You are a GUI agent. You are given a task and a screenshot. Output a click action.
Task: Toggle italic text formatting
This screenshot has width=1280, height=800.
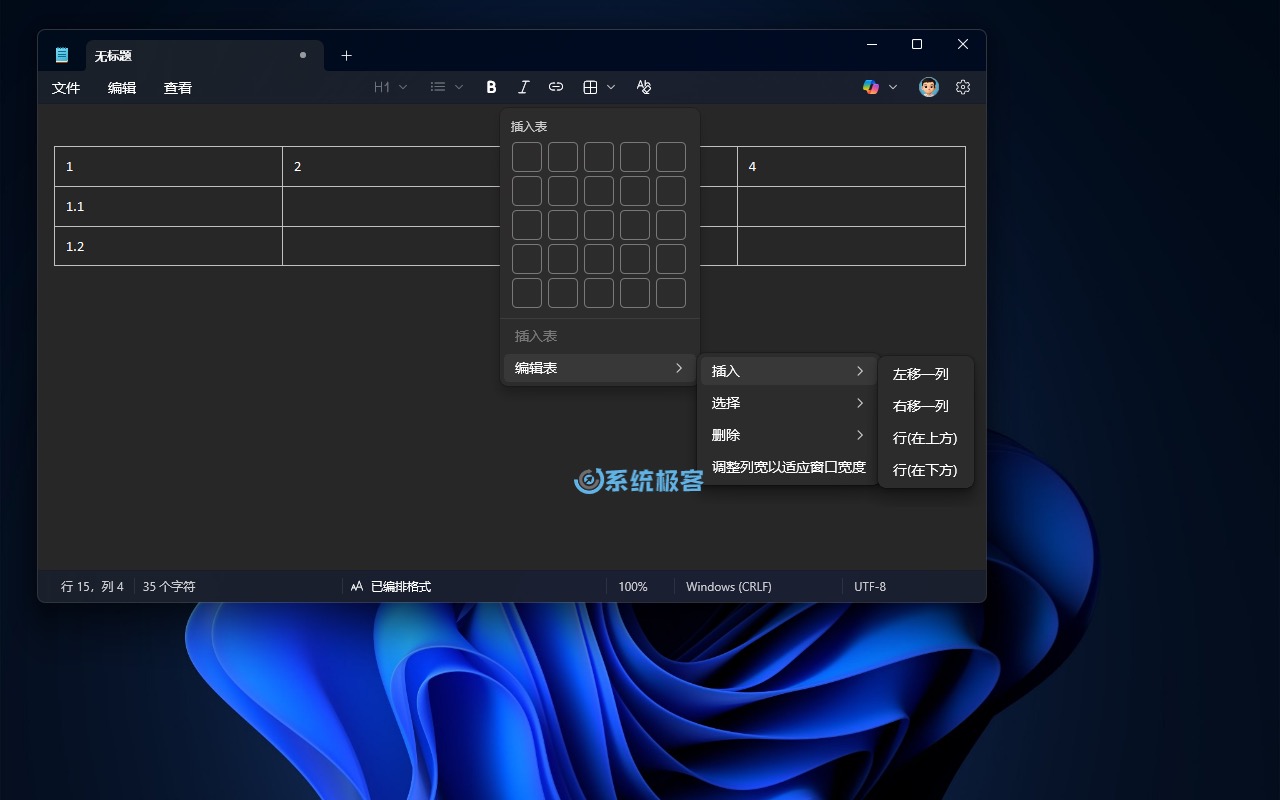pos(523,87)
